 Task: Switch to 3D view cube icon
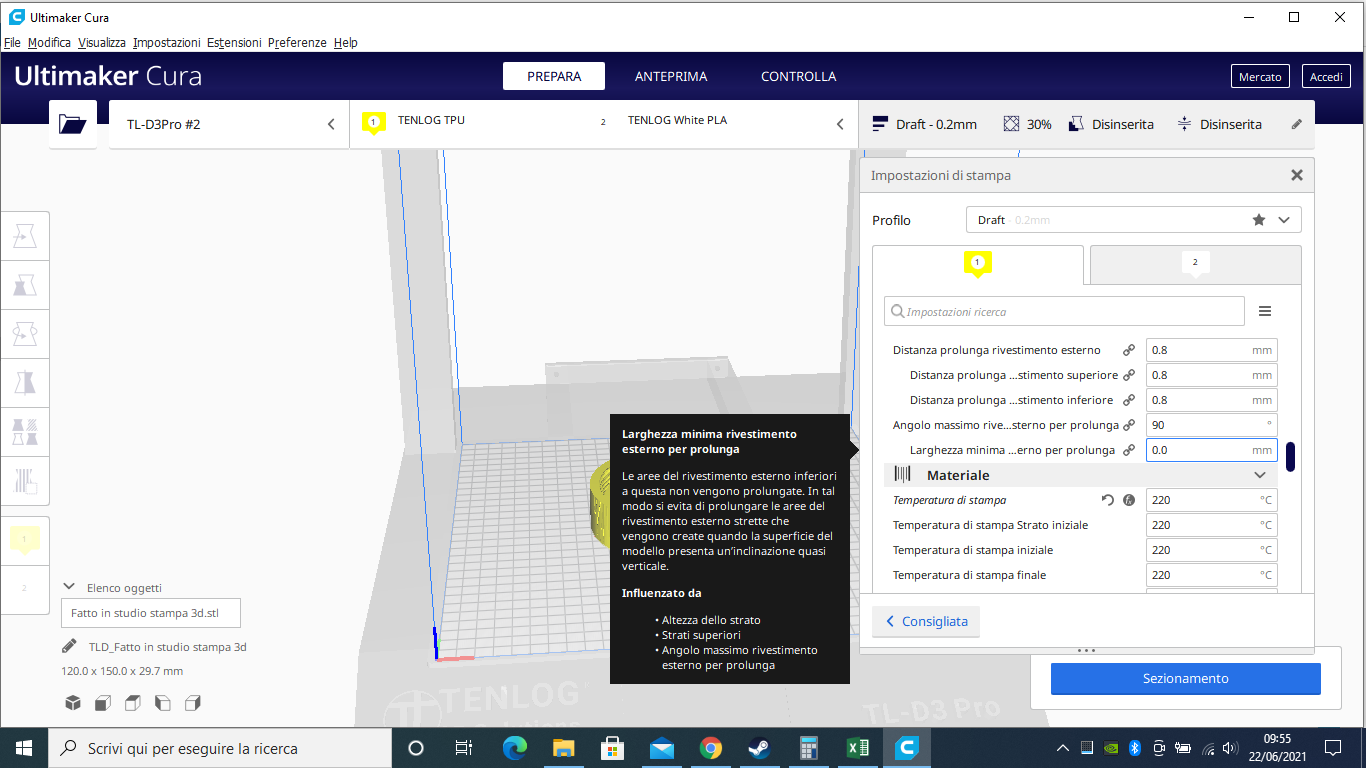(x=73, y=703)
